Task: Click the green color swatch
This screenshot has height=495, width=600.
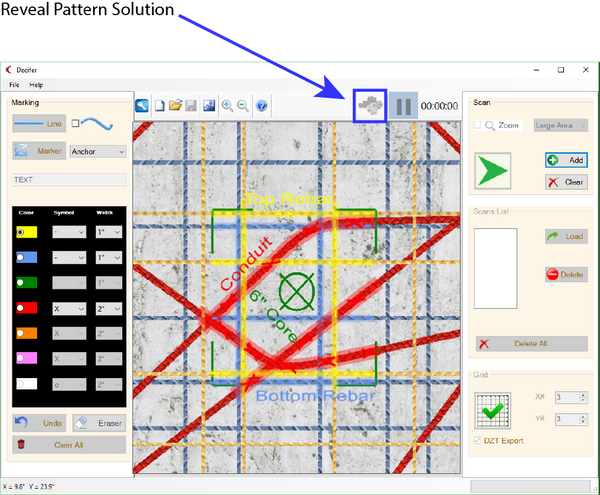Action: [x=27, y=283]
